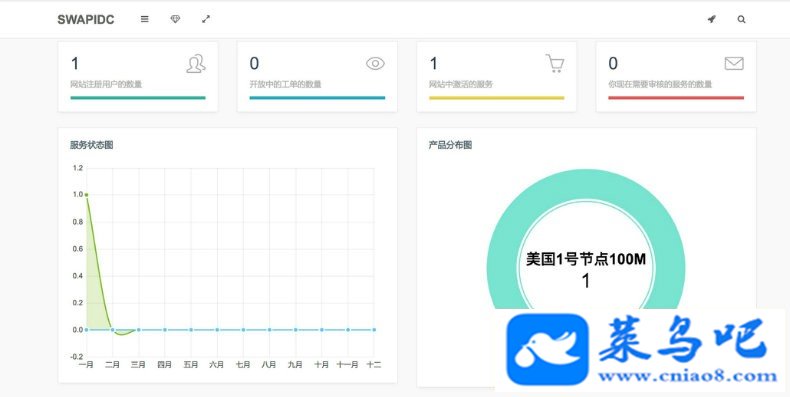The height and width of the screenshot is (397, 790).
Task: Click the 0.6 y-axis value
Action: 78,249
